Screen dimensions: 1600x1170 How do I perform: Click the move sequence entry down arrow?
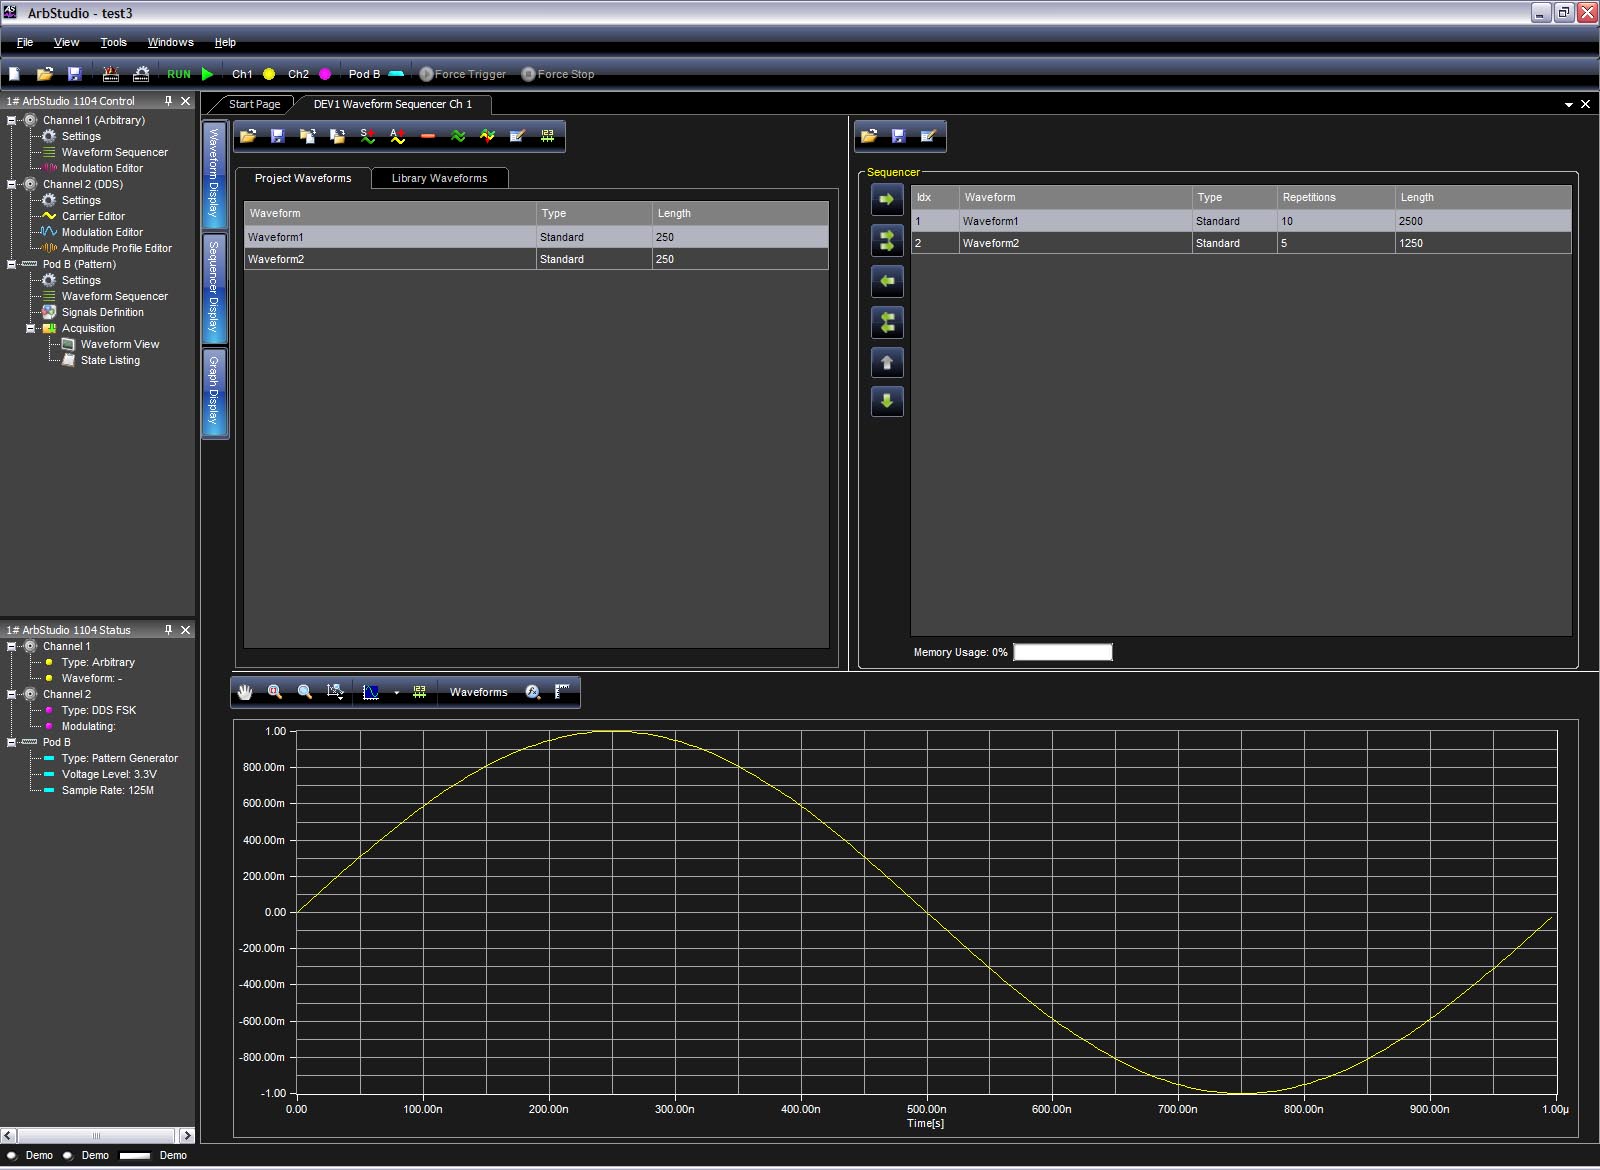(x=887, y=401)
